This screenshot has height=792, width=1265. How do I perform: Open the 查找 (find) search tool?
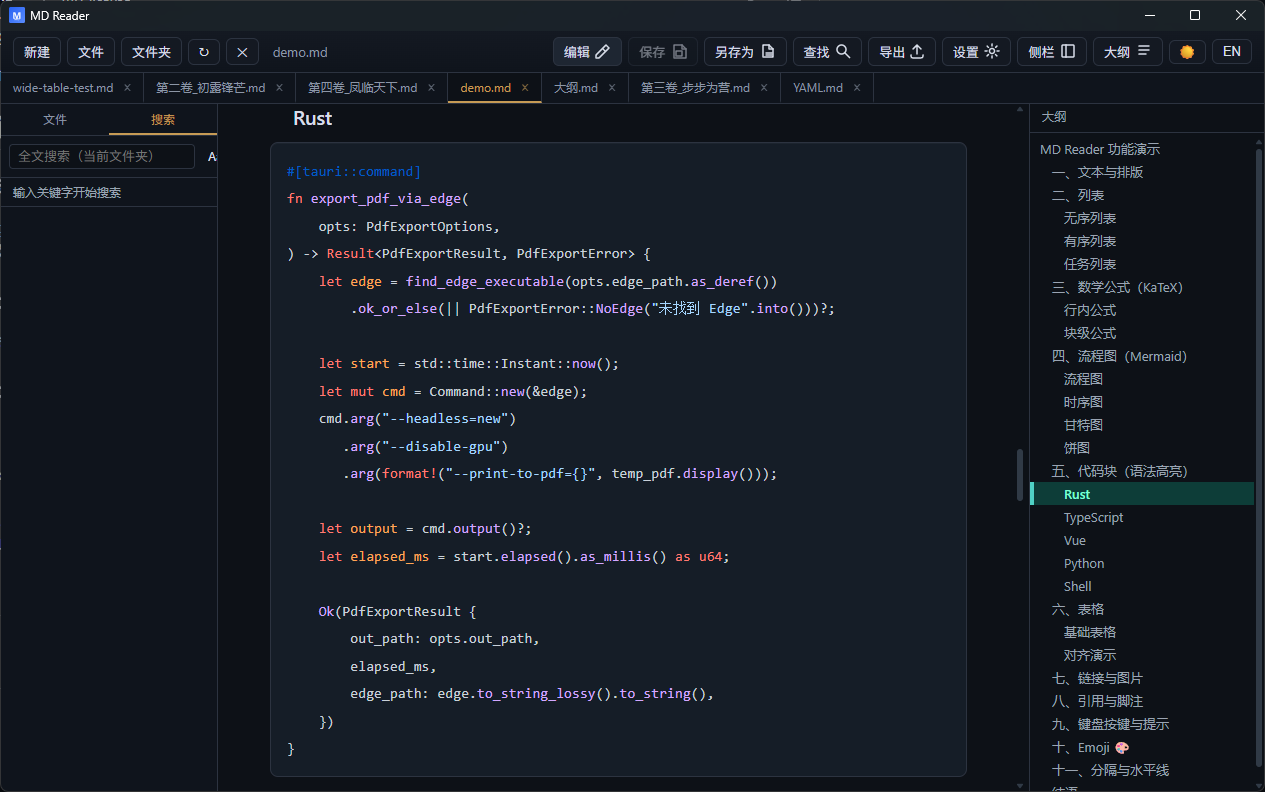pos(827,52)
